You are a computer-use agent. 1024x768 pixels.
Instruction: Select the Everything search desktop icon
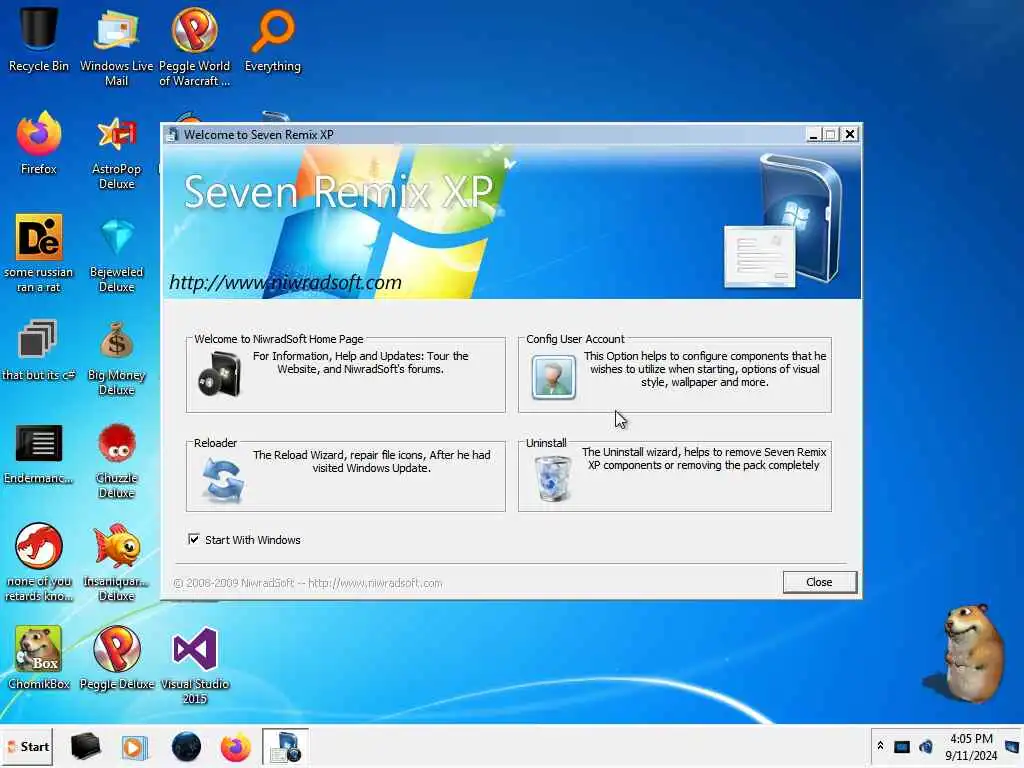pos(273,39)
